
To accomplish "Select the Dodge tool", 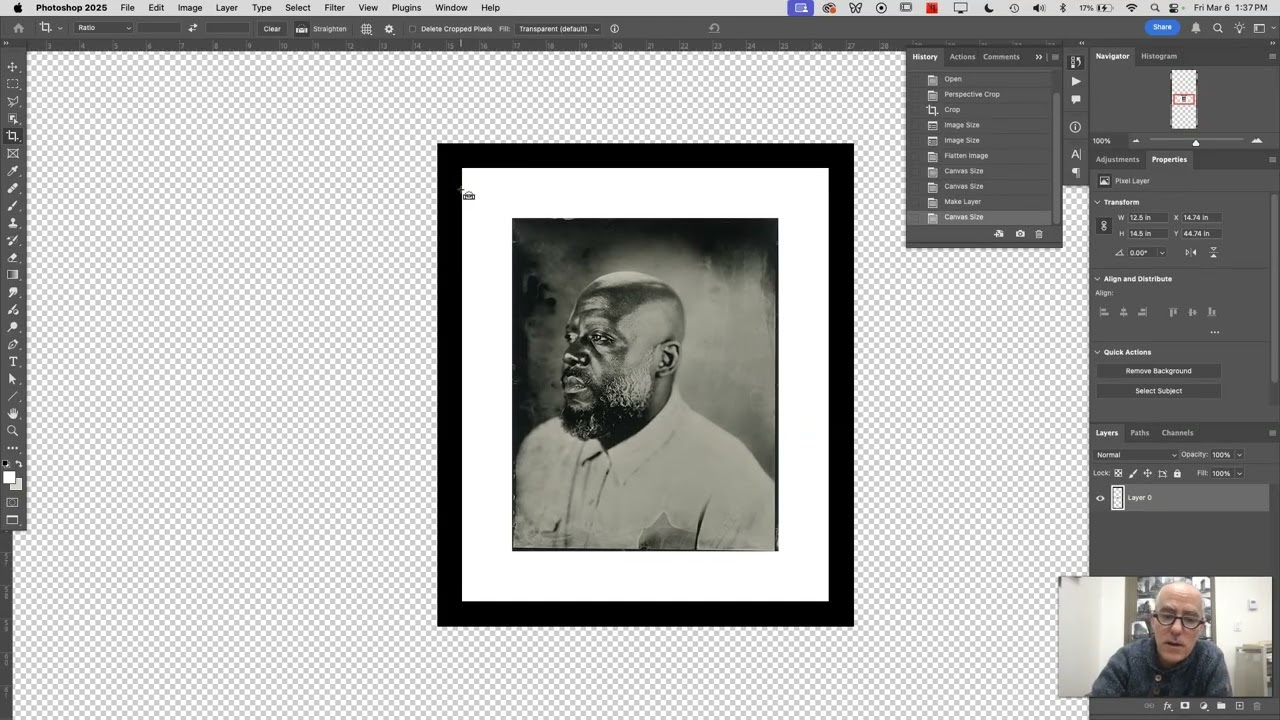I will (13, 327).
